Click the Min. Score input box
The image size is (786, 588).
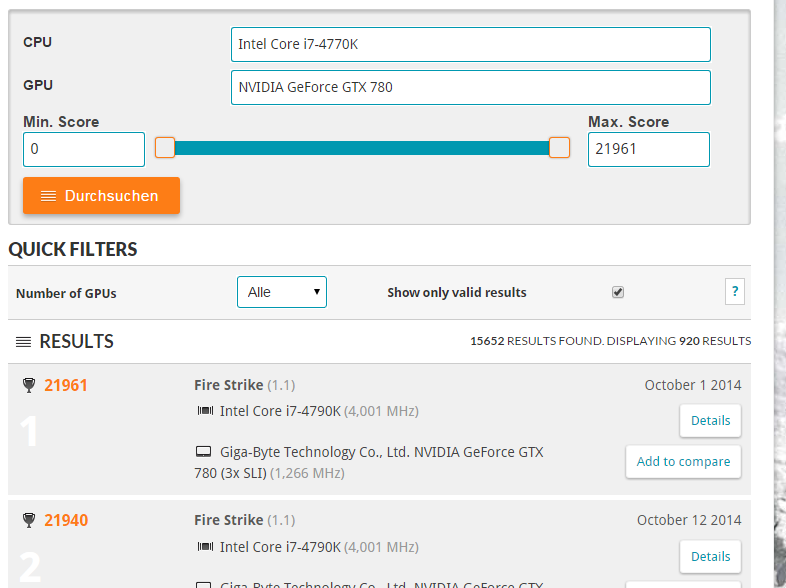[84, 149]
